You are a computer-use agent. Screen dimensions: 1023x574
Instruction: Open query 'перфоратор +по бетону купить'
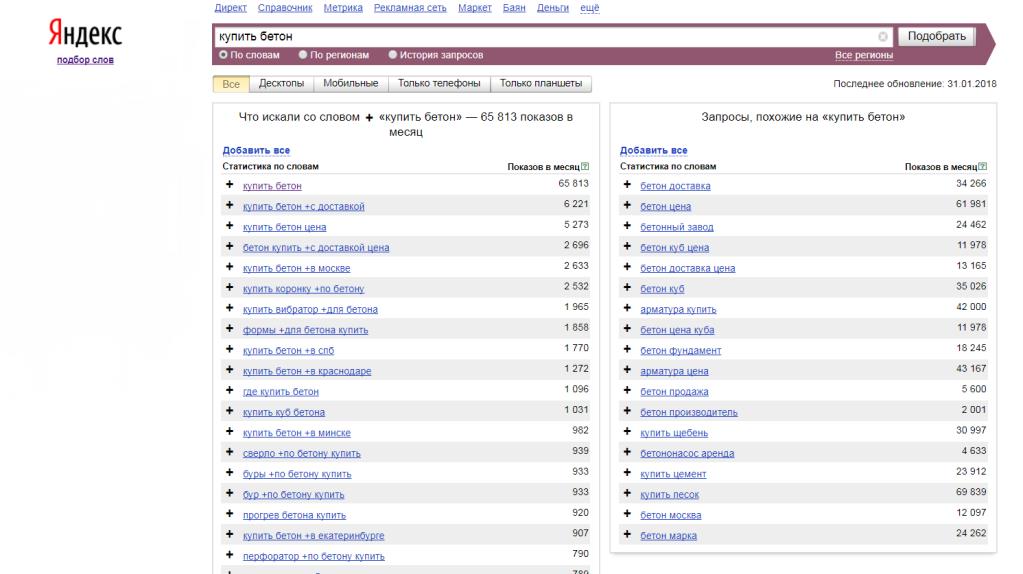[x=314, y=556]
